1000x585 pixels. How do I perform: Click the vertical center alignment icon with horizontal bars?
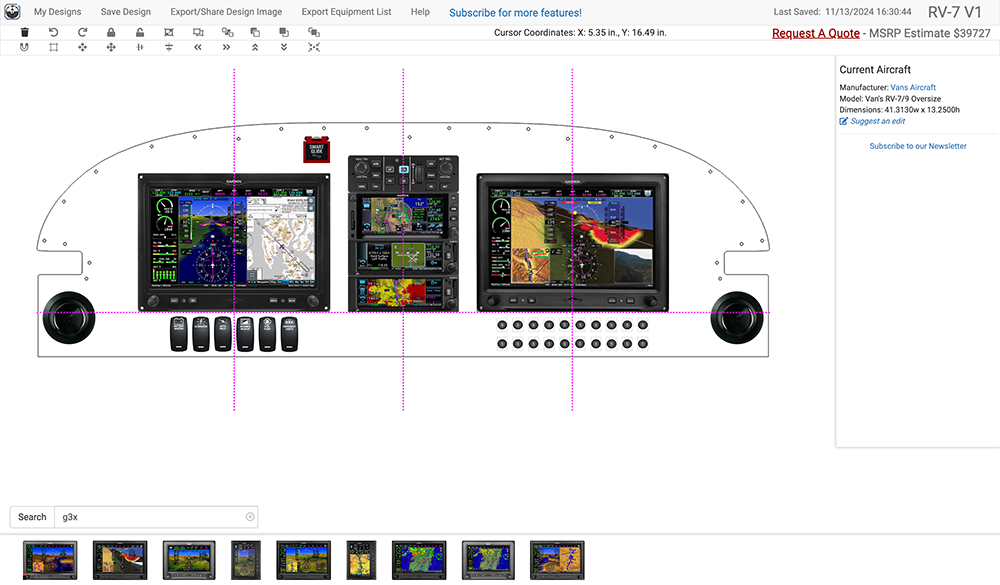tap(168, 47)
